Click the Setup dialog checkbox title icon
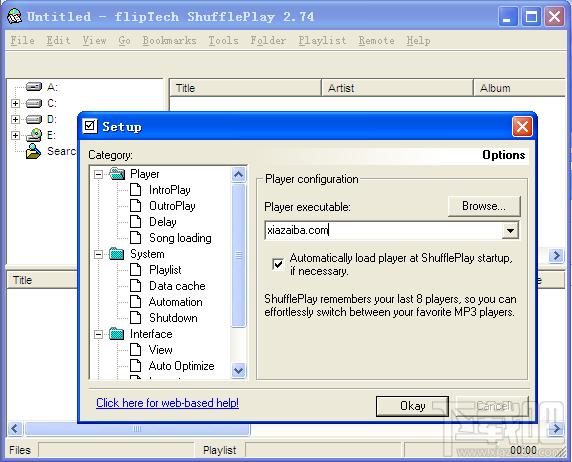572x462 pixels. [x=89, y=126]
